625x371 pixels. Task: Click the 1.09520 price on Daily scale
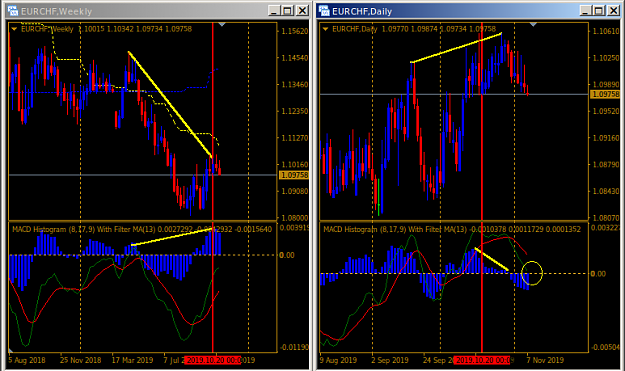[x=606, y=111]
